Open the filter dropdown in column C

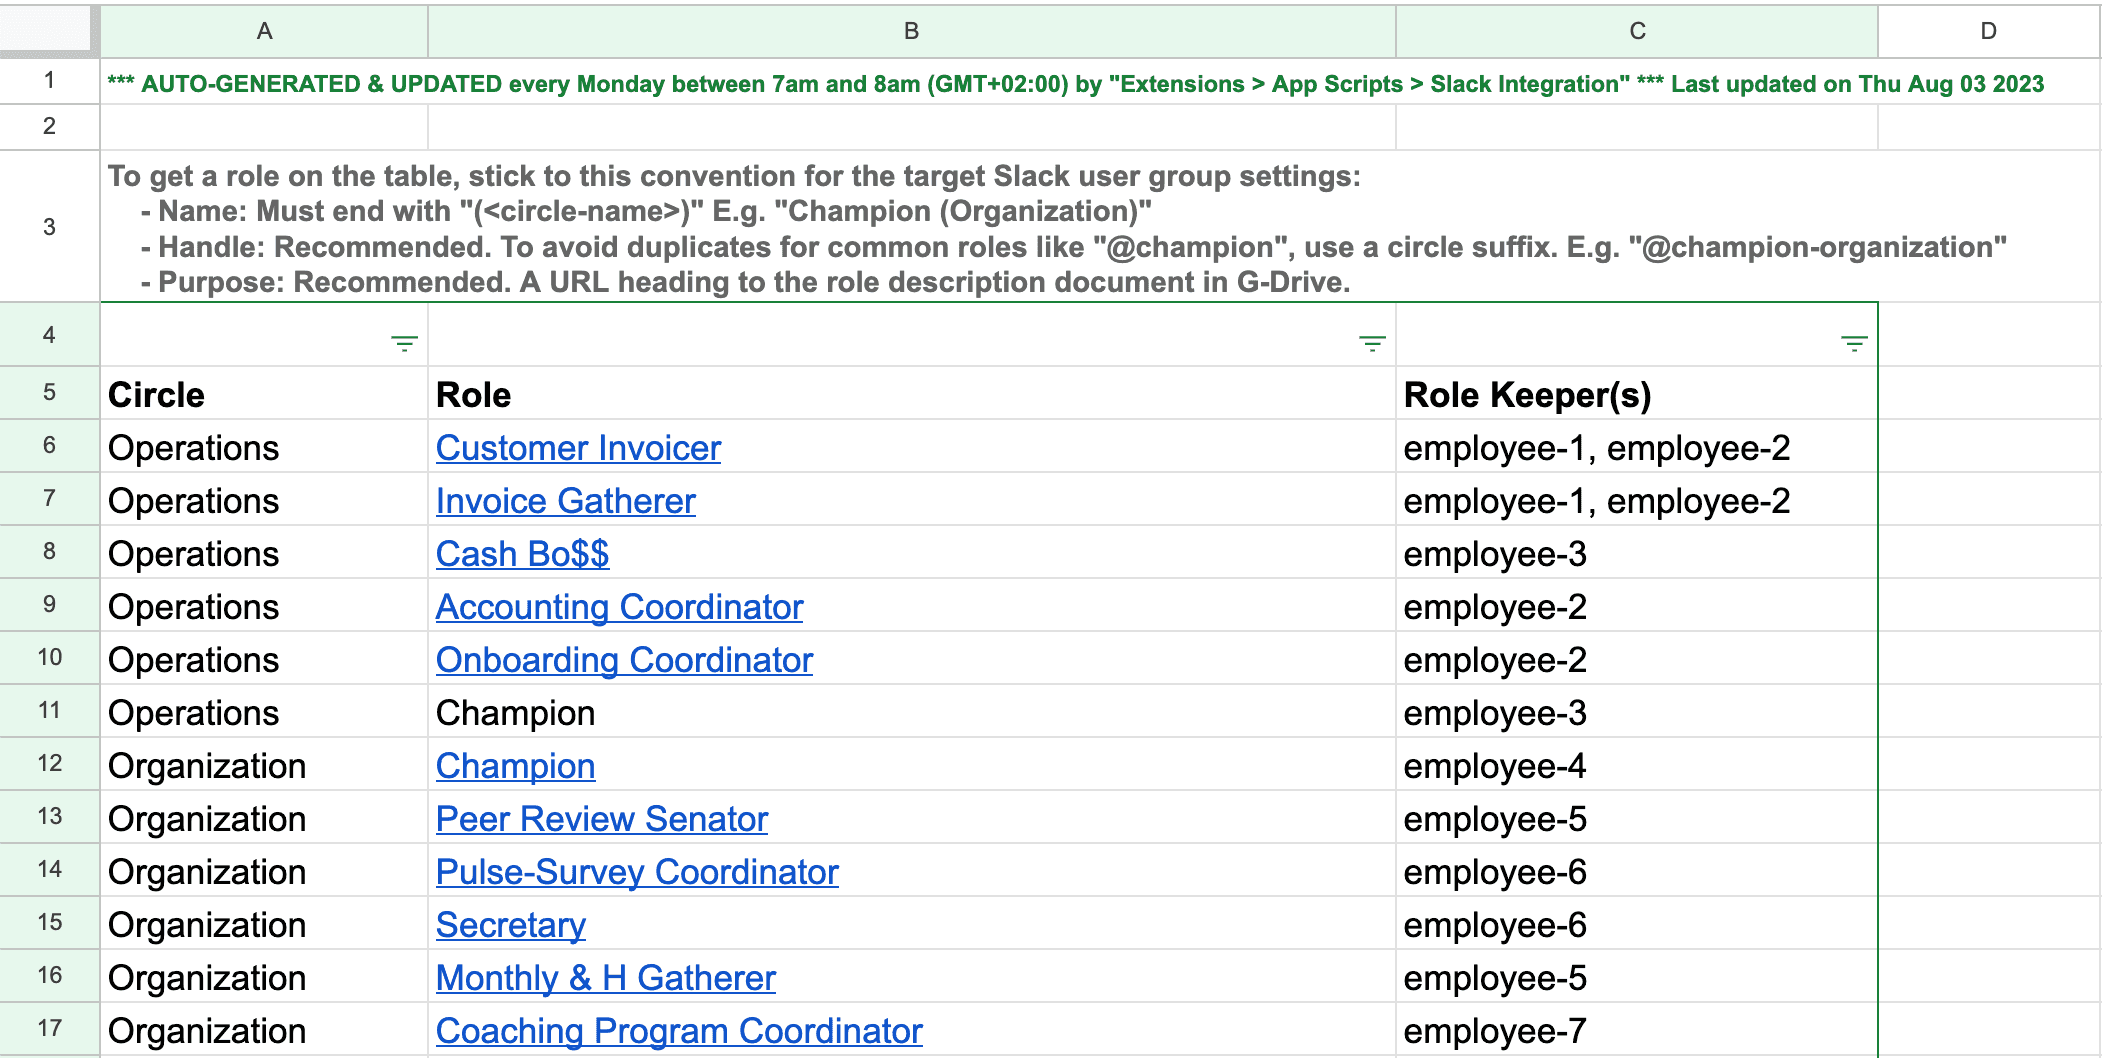click(1854, 344)
